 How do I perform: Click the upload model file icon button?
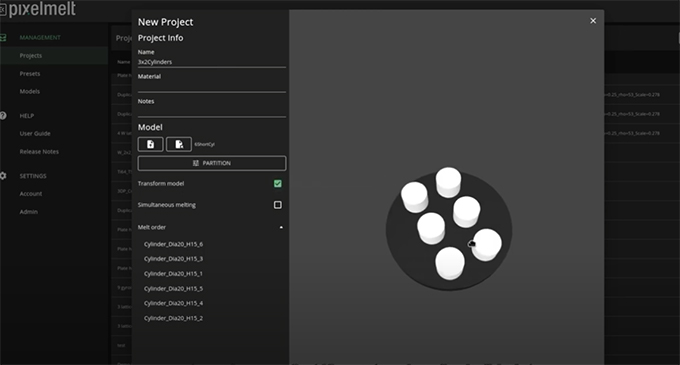pos(150,144)
